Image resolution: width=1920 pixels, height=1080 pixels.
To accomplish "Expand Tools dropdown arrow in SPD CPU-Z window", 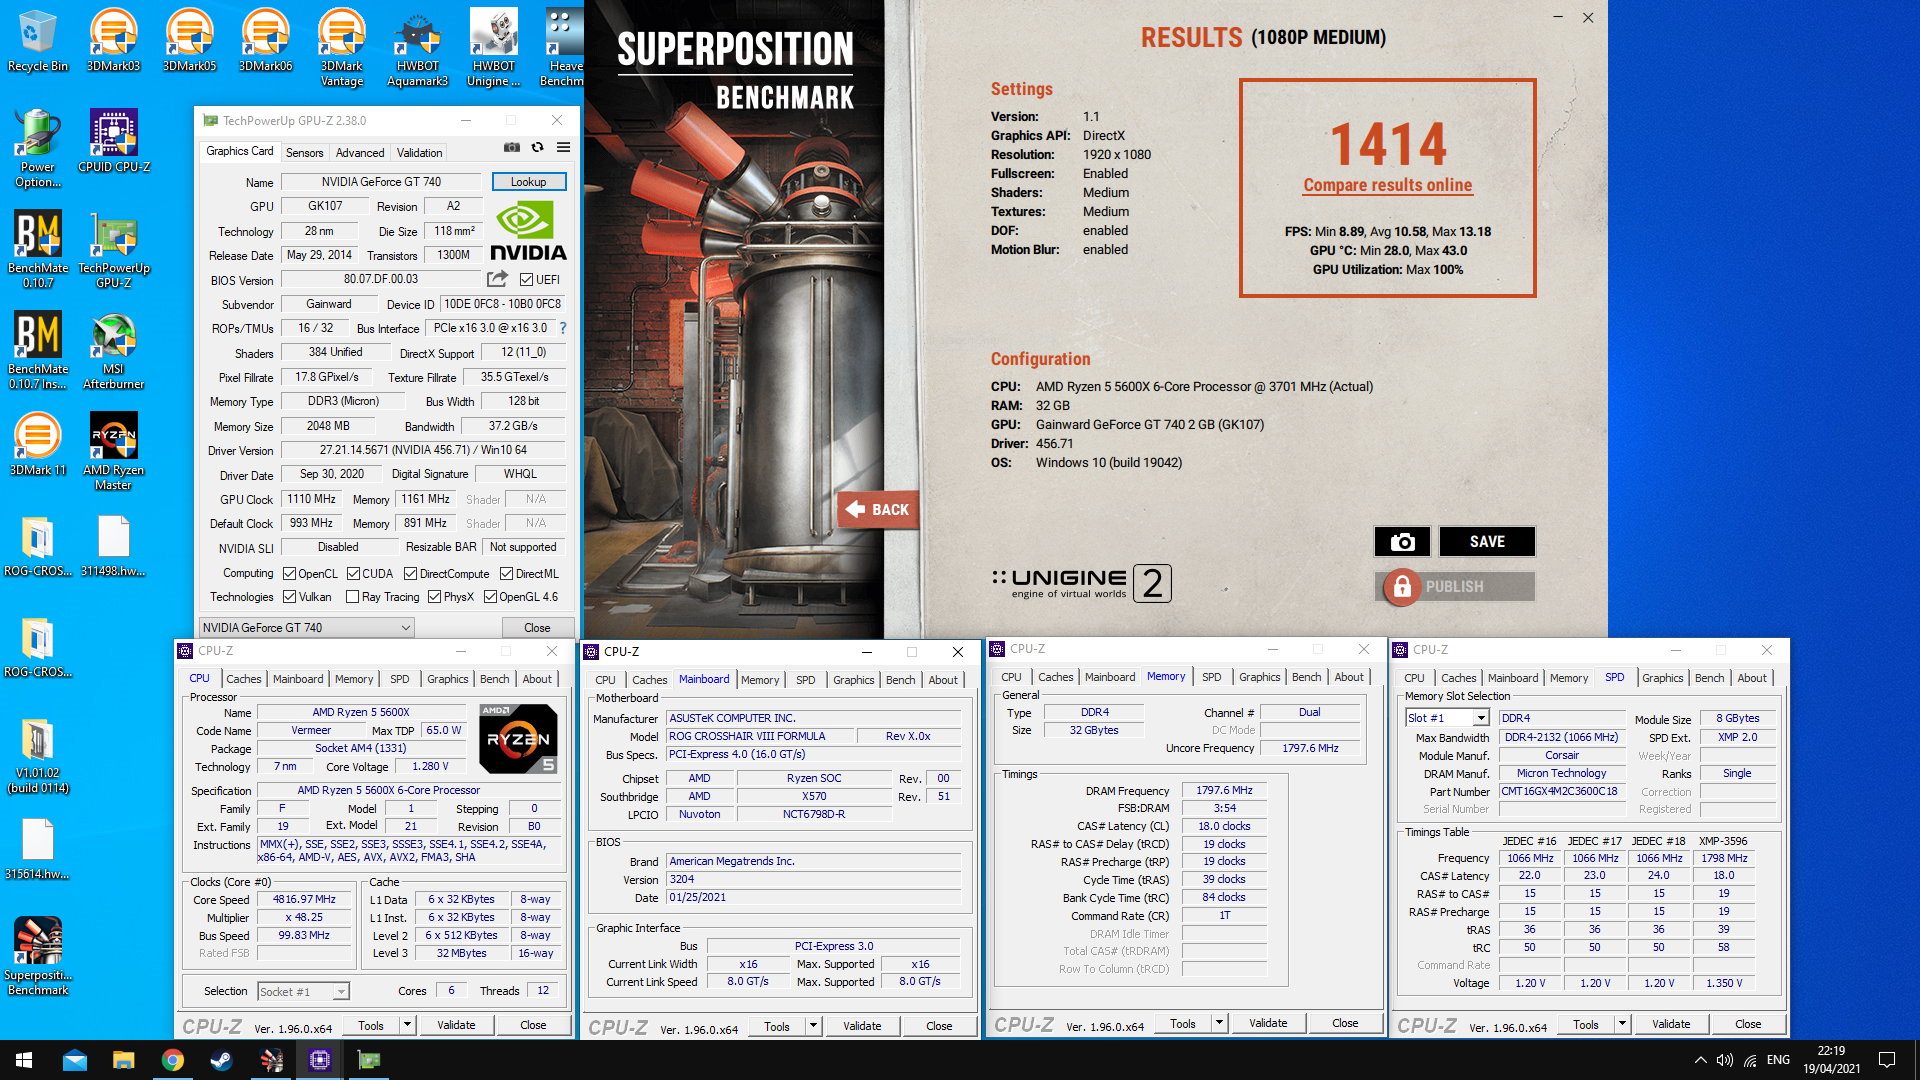I will point(1622,1024).
